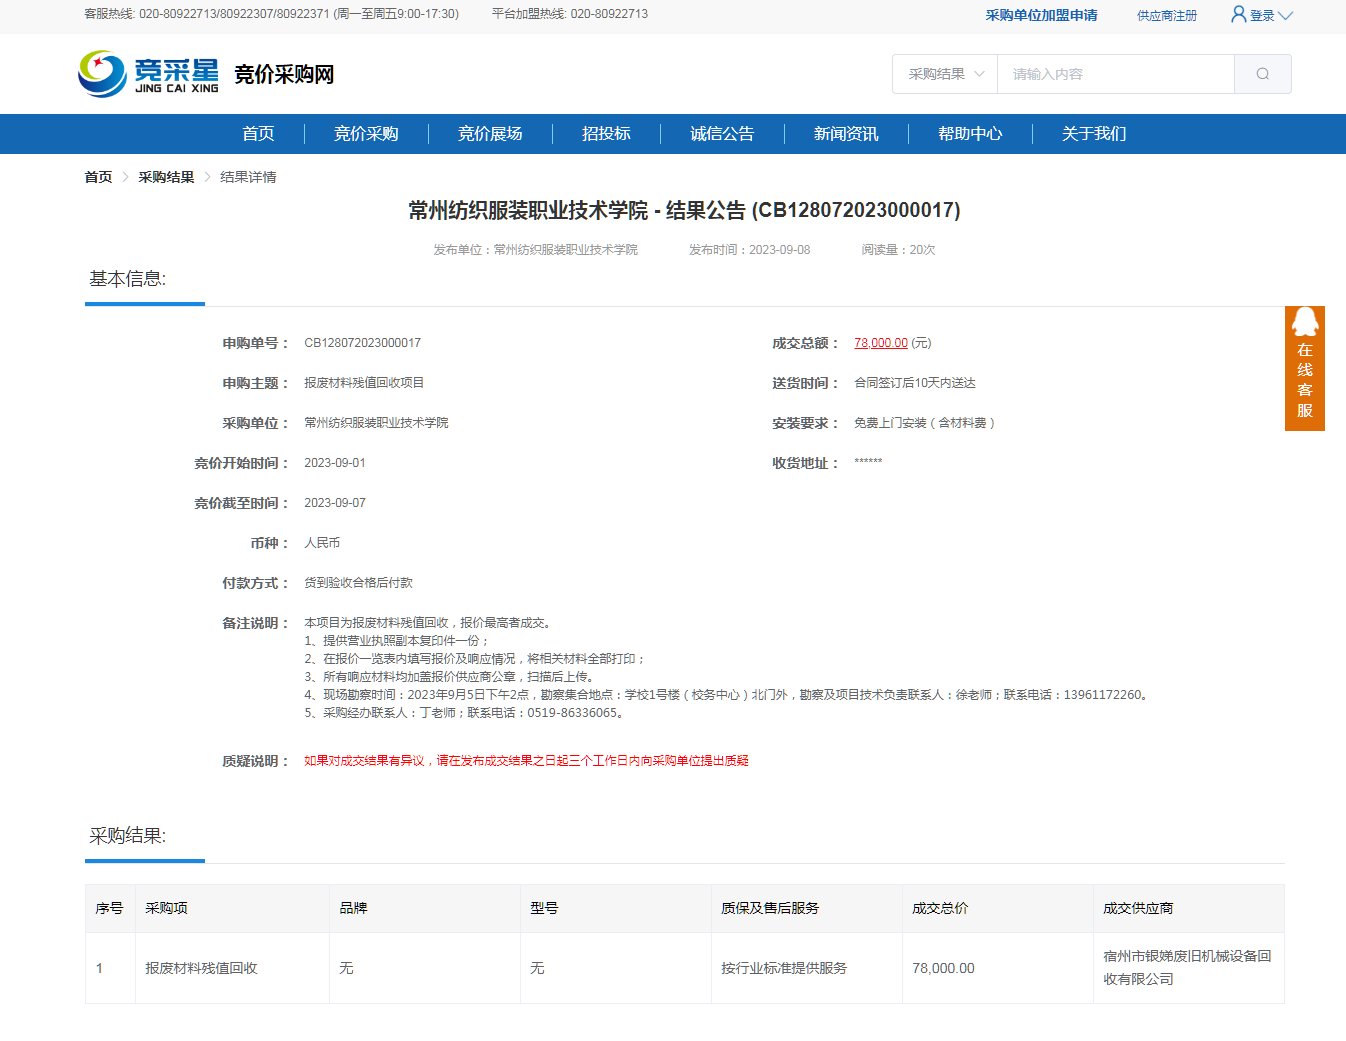The image size is (1346, 1041).
Task: Click 采购单位加盟申请 link
Action: point(1041,15)
